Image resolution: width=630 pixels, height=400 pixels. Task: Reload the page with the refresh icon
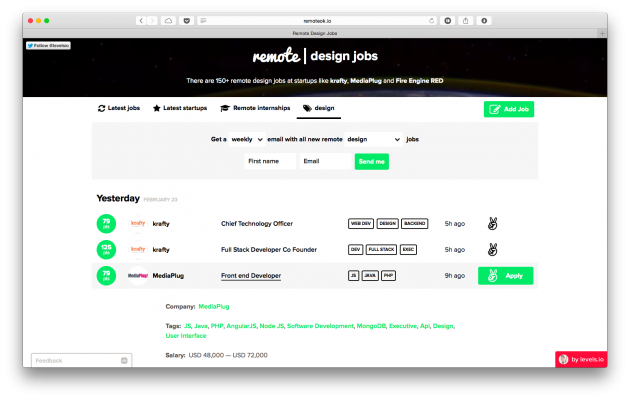[x=431, y=20]
